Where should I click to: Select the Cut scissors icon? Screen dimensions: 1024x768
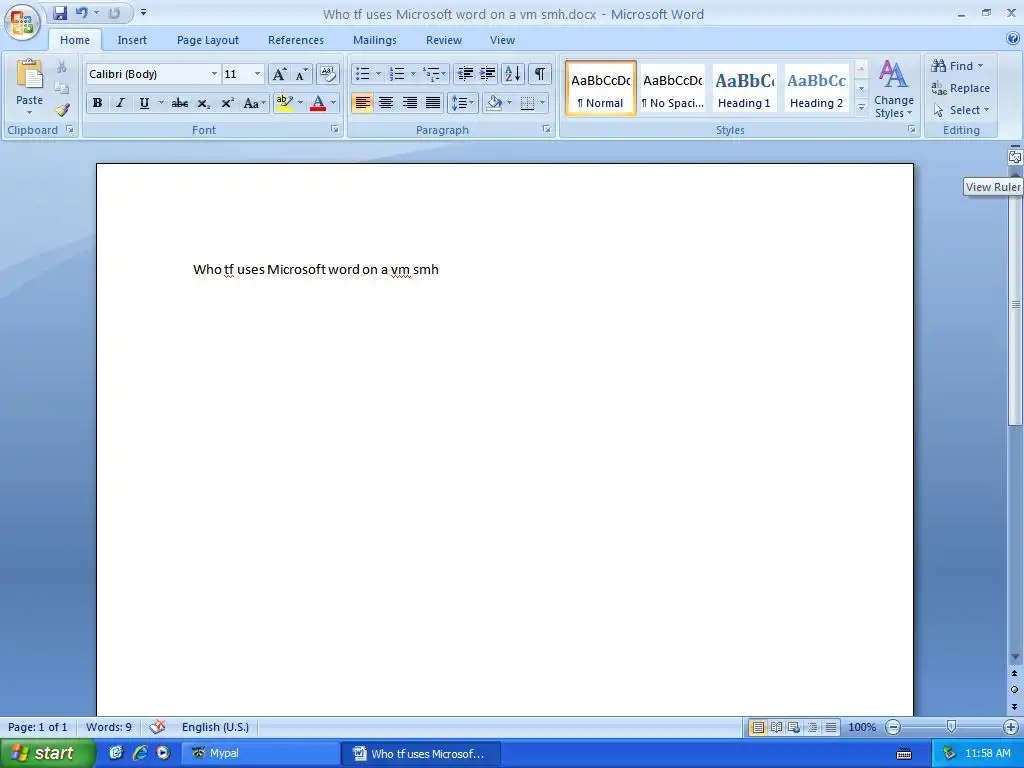pyautogui.click(x=61, y=67)
